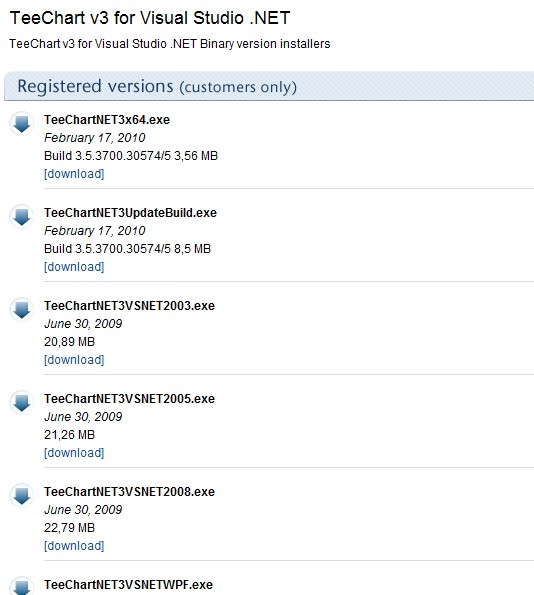The width and height of the screenshot is (534, 595).
Task: Click the Build 3.5.3700.30574/5 3,56 MB text
Action: [131, 156]
